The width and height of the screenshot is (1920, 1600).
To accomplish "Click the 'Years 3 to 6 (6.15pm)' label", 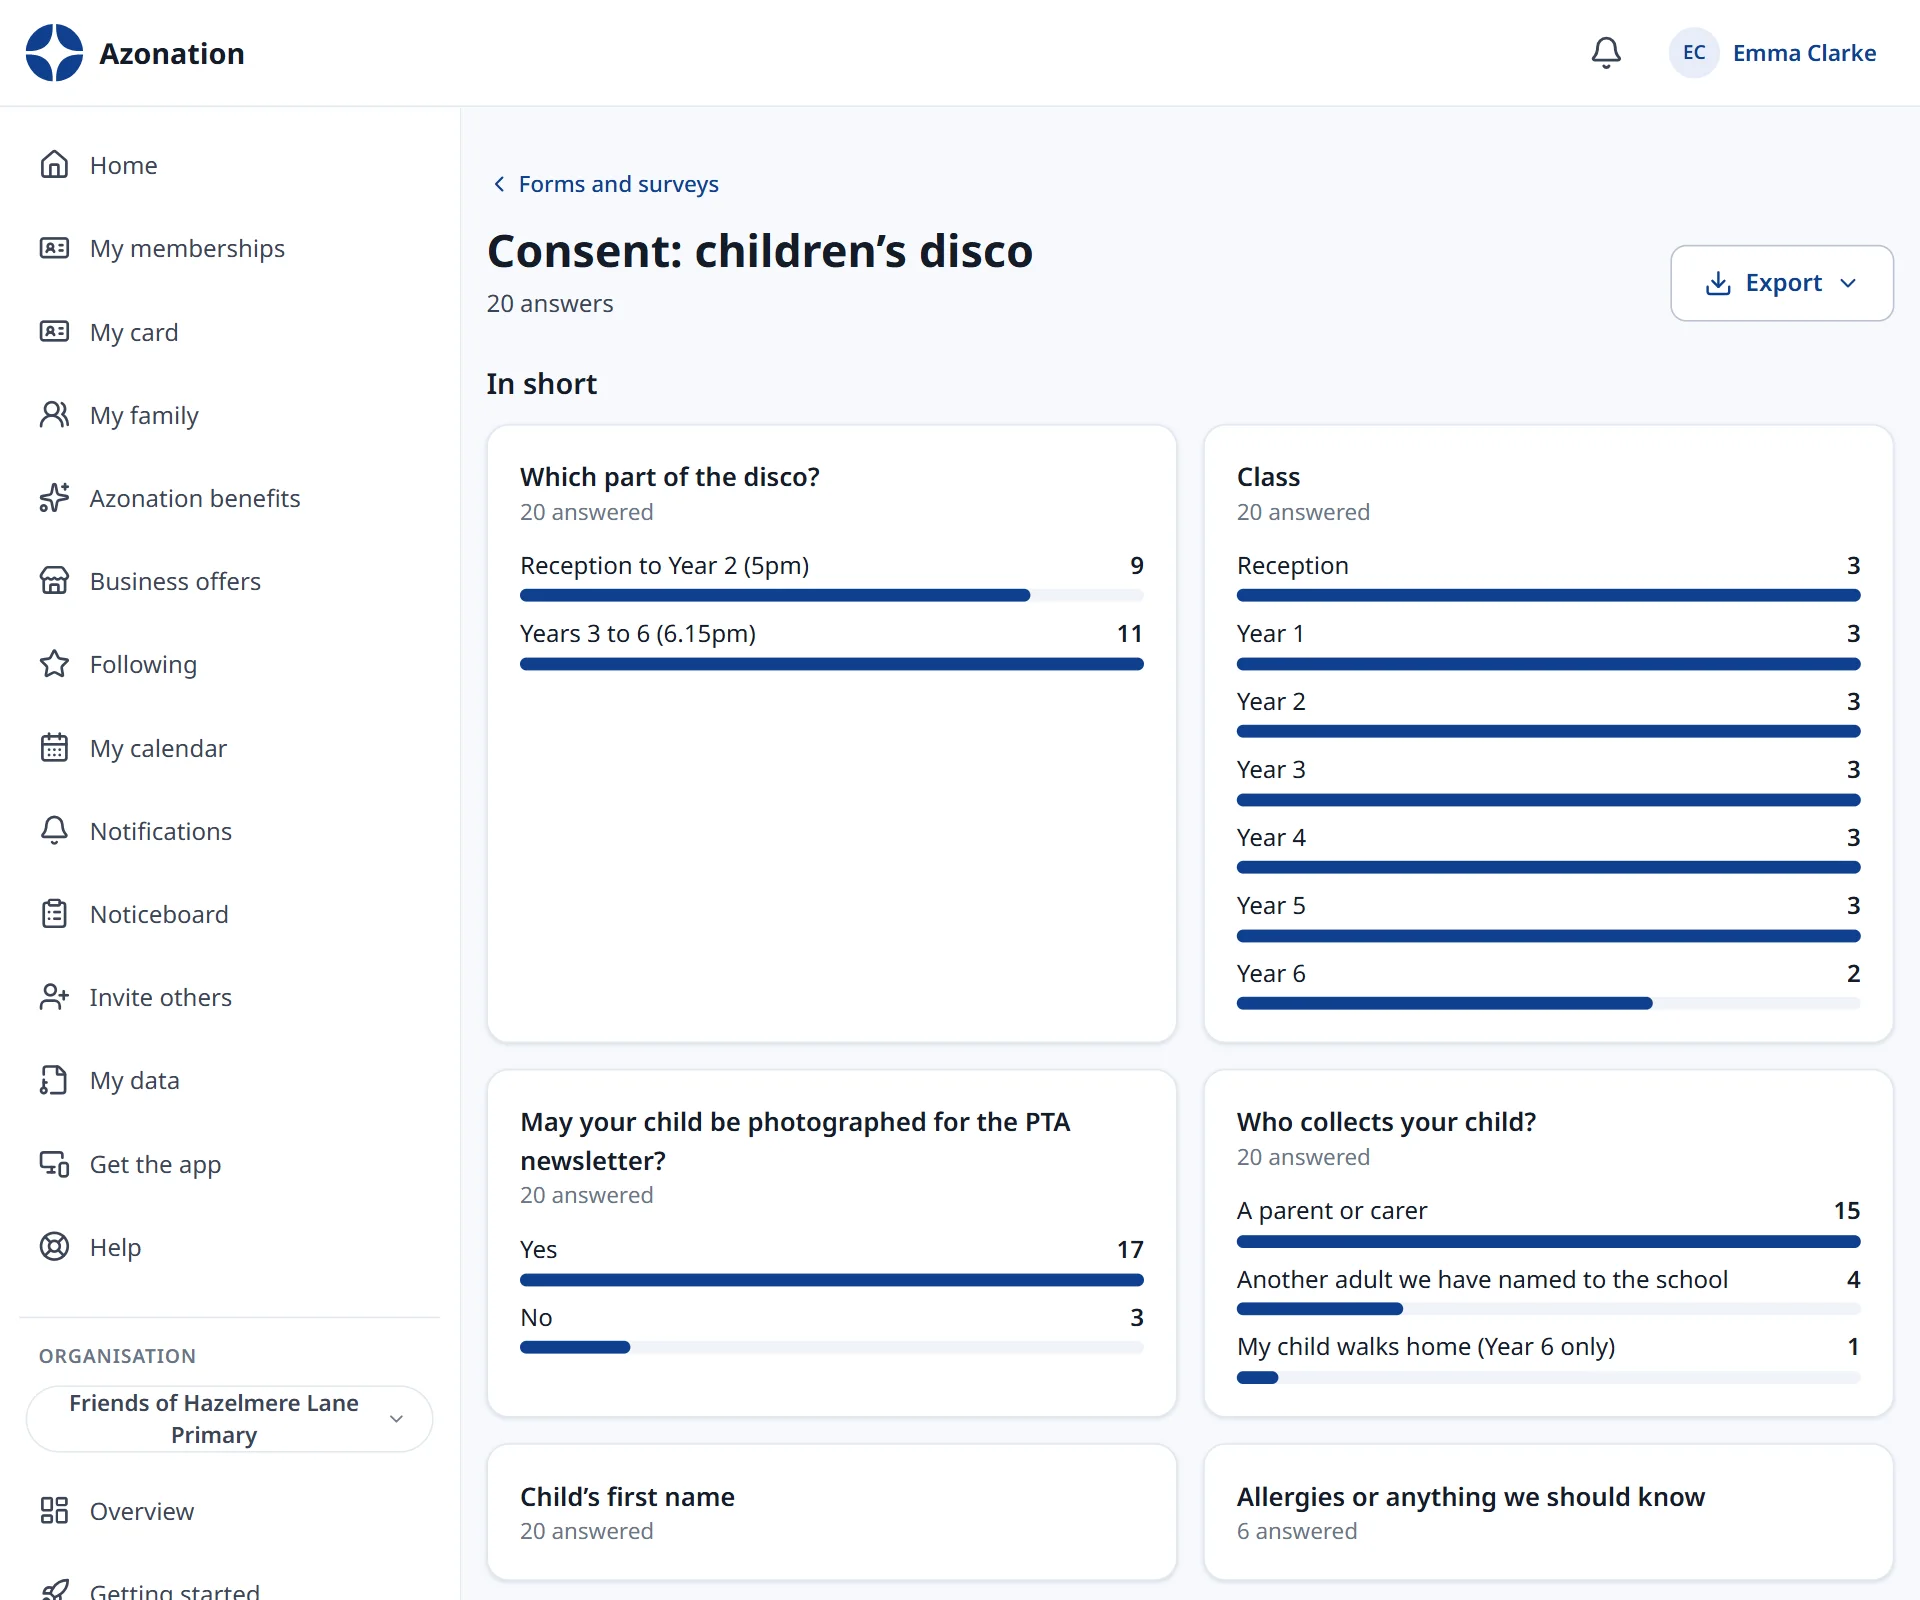I will [x=638, y=634].
